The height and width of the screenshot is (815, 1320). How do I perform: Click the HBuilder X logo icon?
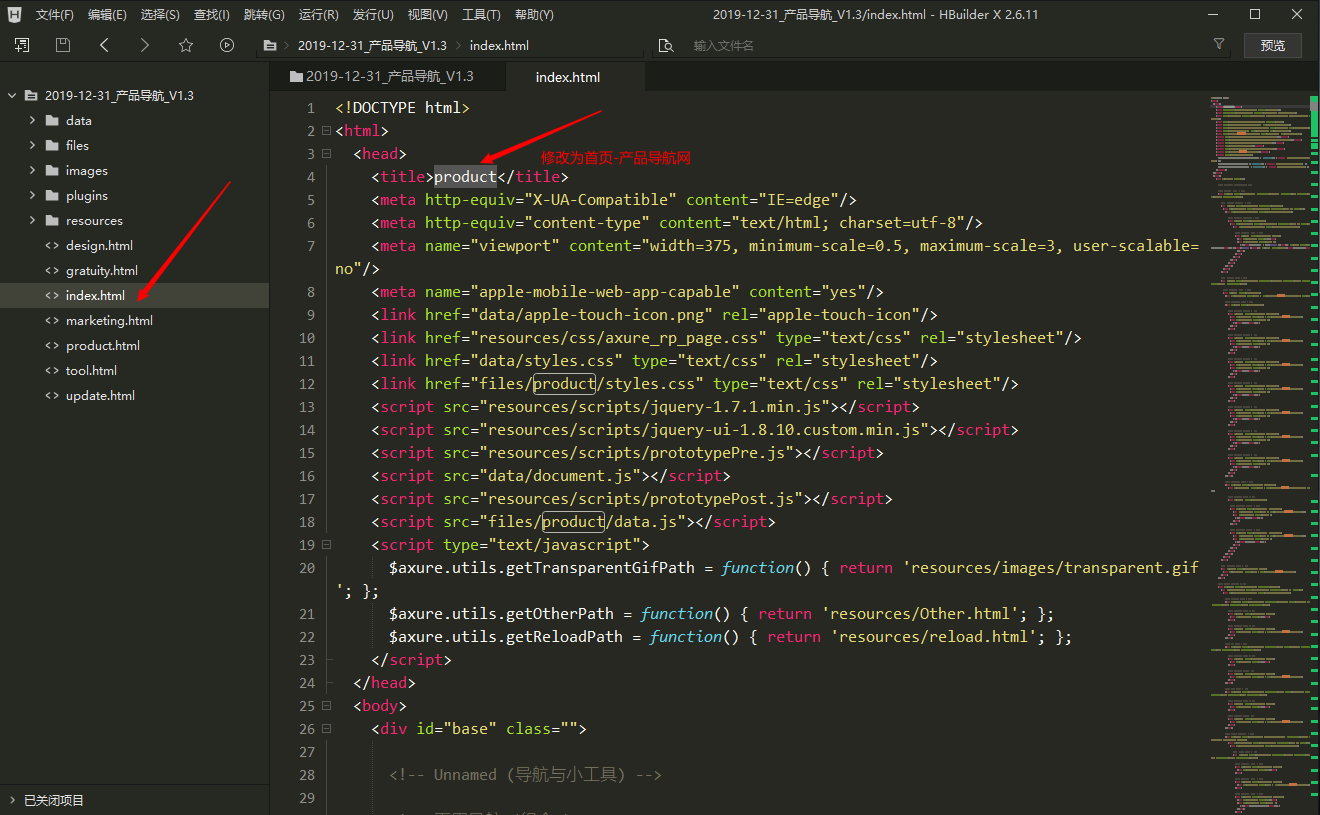14,14
